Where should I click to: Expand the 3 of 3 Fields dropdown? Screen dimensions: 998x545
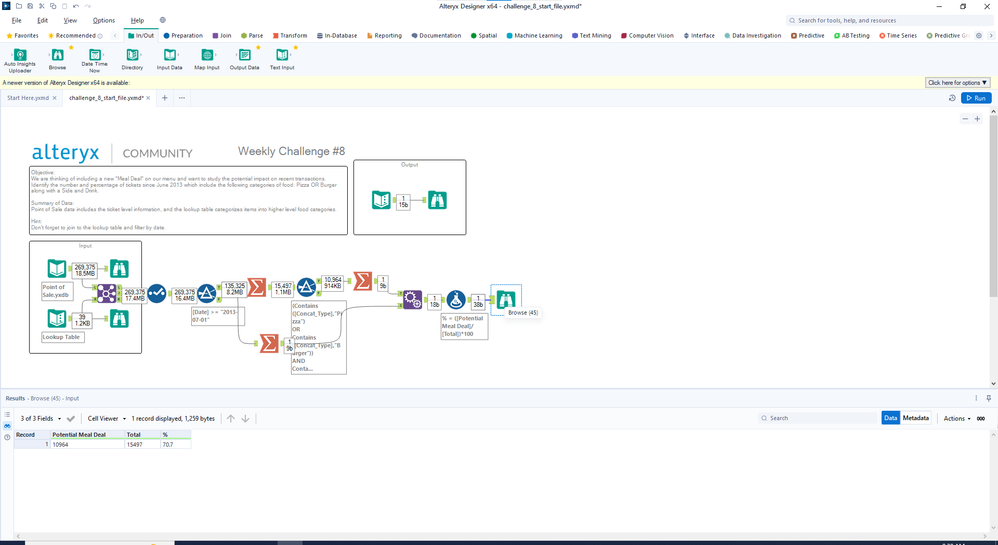[41, 418]
